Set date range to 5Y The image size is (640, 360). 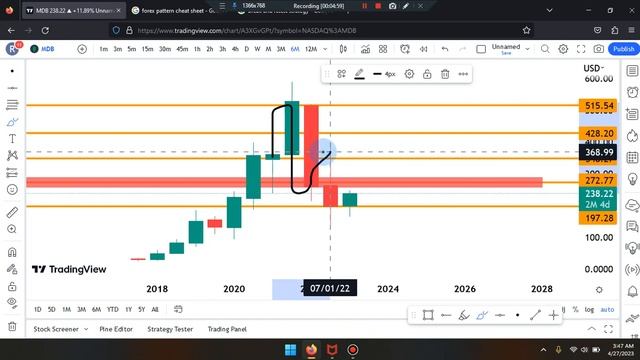tap(142, 309)
